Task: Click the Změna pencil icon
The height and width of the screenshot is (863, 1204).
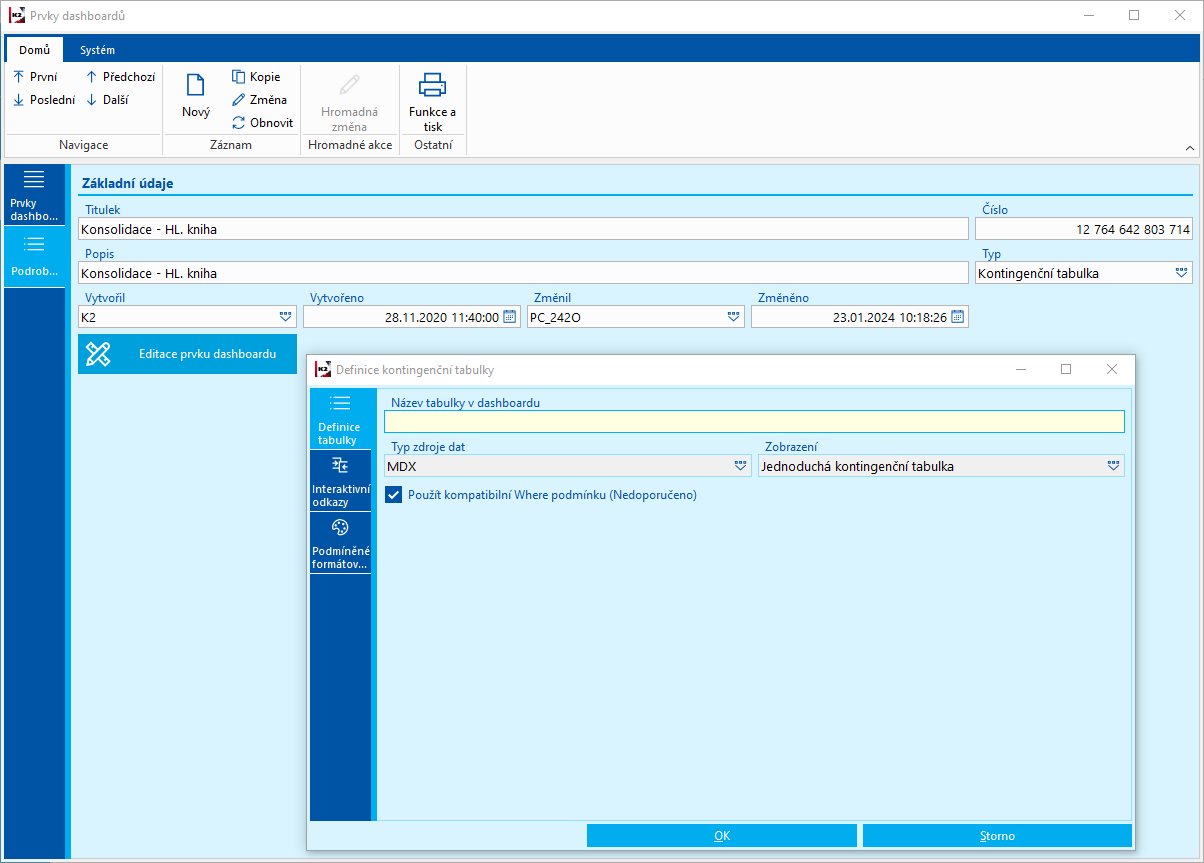Action: pos(239,100)
